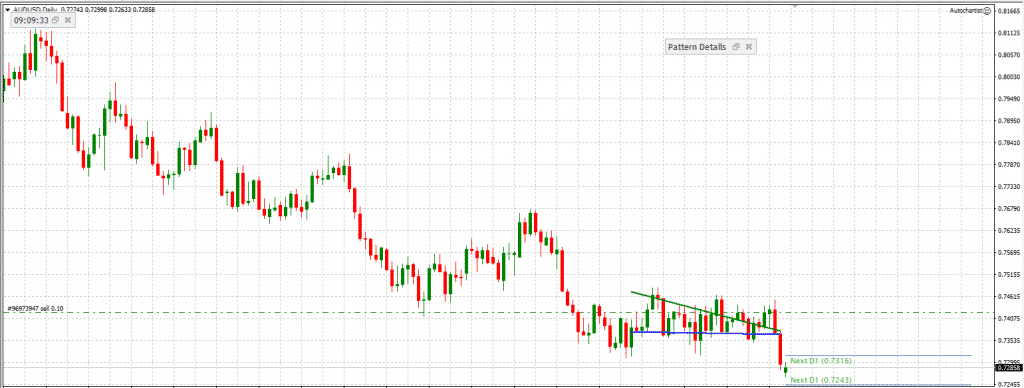This screenshot has width=1024, height=388.
Task: Click the 0.81665 price scale label
Action: (x=1010, y=12)
